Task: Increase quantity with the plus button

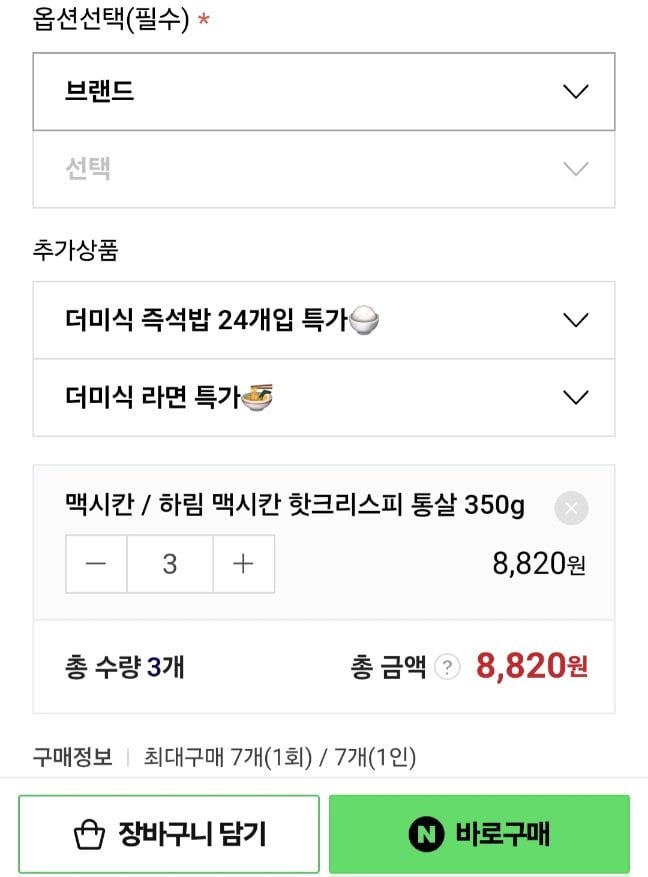Action: pyautogui.click(x=243, y=564)
